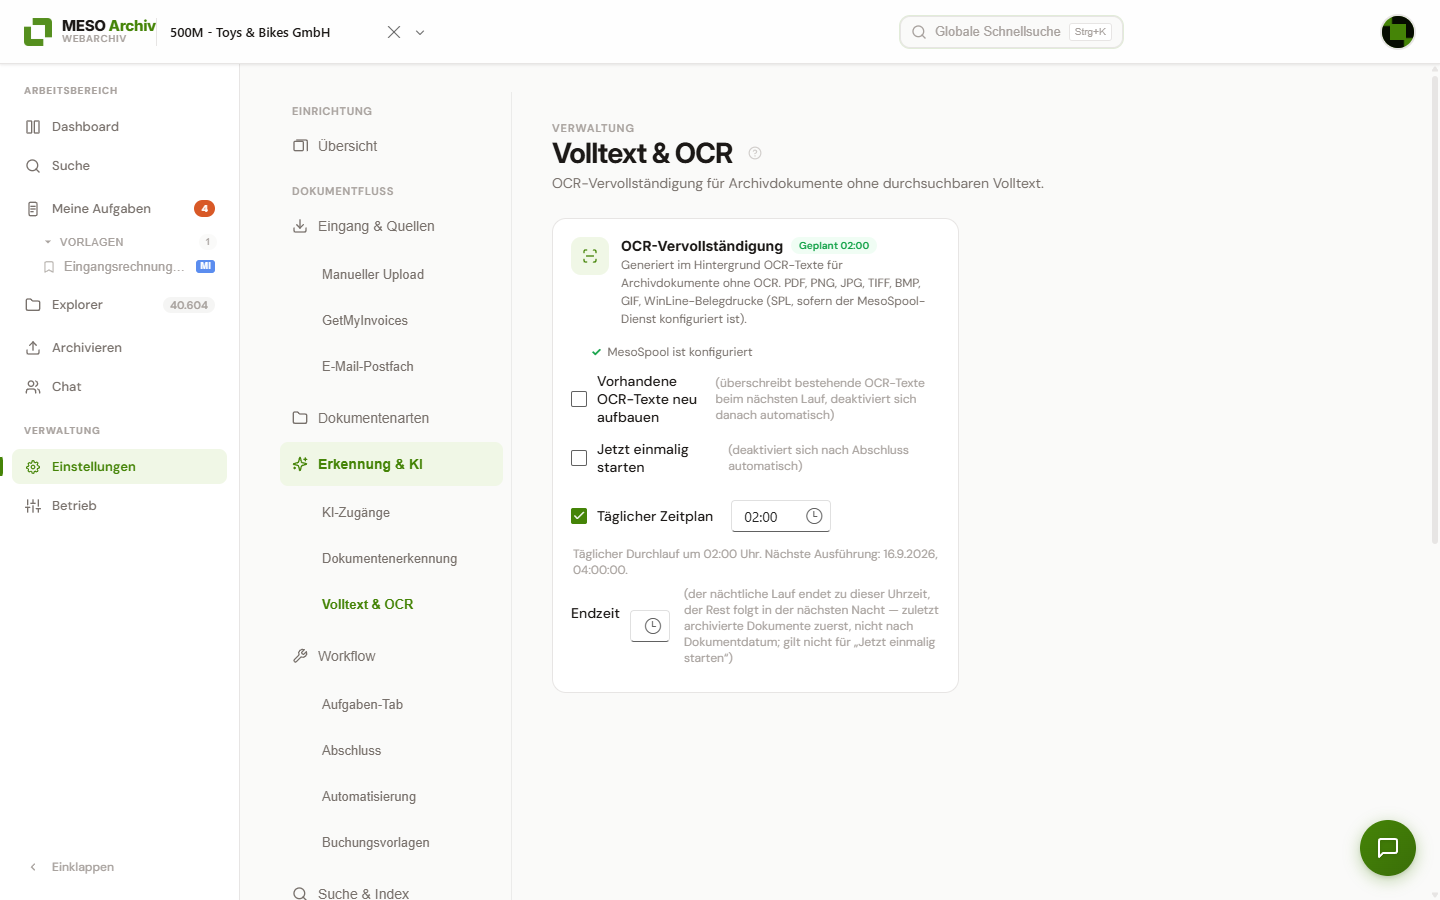Clear the selected company with X icon
This screenshot has height=900, width=1440.
[x=394, y=32]
